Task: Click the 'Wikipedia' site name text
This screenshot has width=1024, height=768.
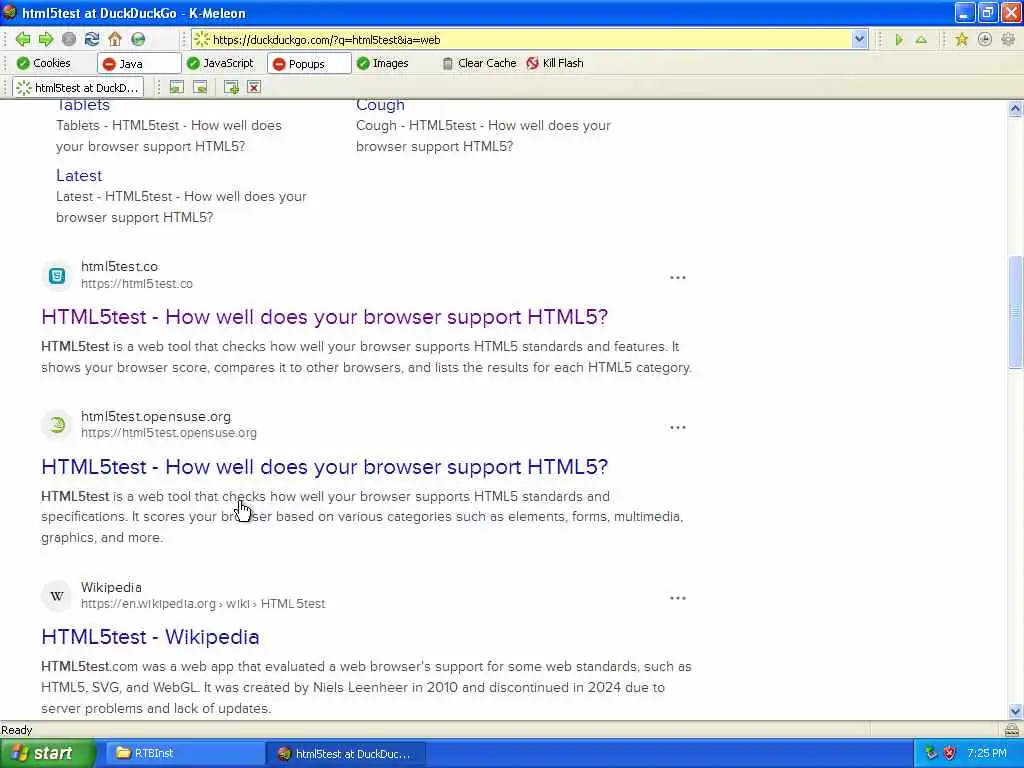Action: 111,587
